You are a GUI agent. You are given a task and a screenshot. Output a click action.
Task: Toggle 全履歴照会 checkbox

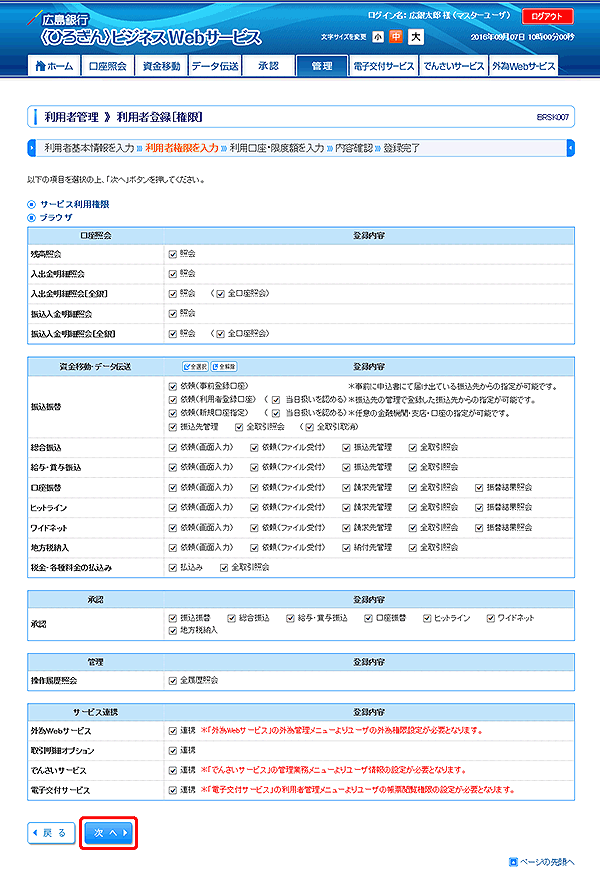coord(173,681)
